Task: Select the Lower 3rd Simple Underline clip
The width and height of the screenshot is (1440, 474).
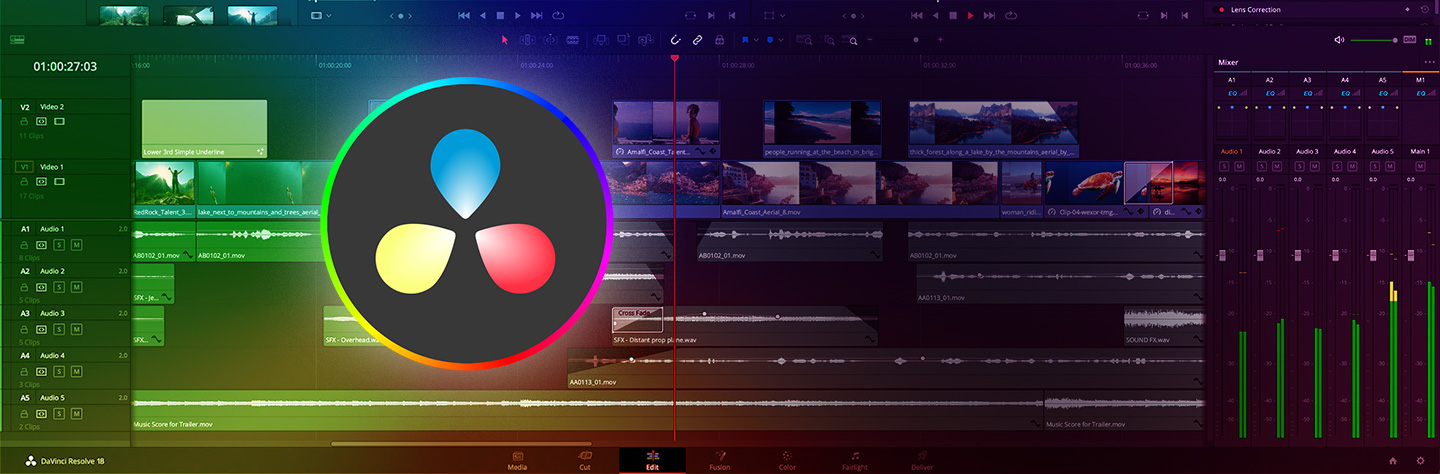Action: [205, 129]
